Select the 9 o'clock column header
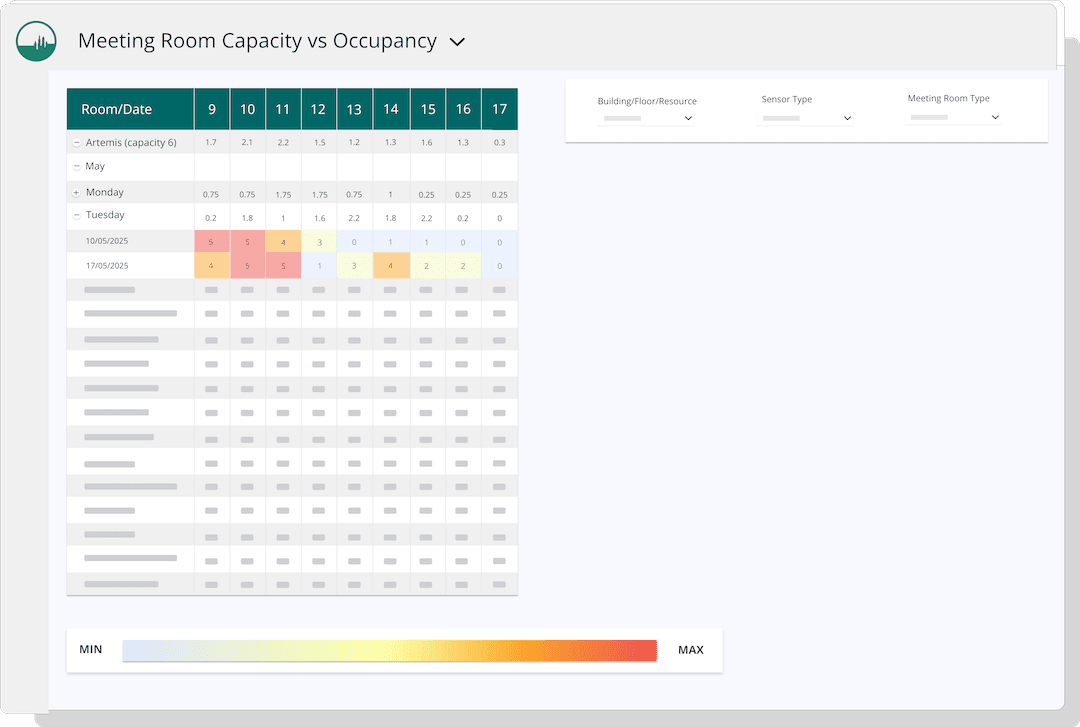 tap(211, 109)
